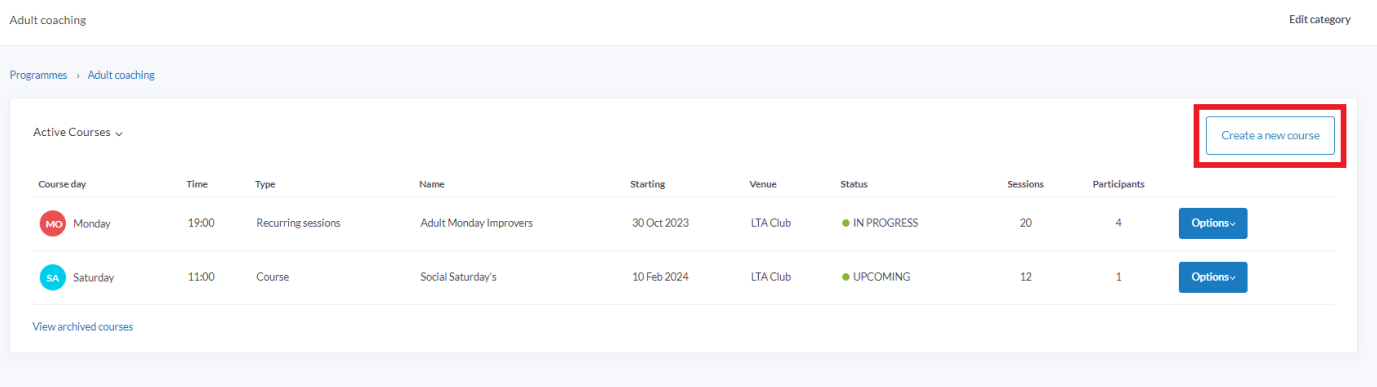Select the Adult Monday Improvers course name
This screenshot has width=1377, height=387.
477,223
